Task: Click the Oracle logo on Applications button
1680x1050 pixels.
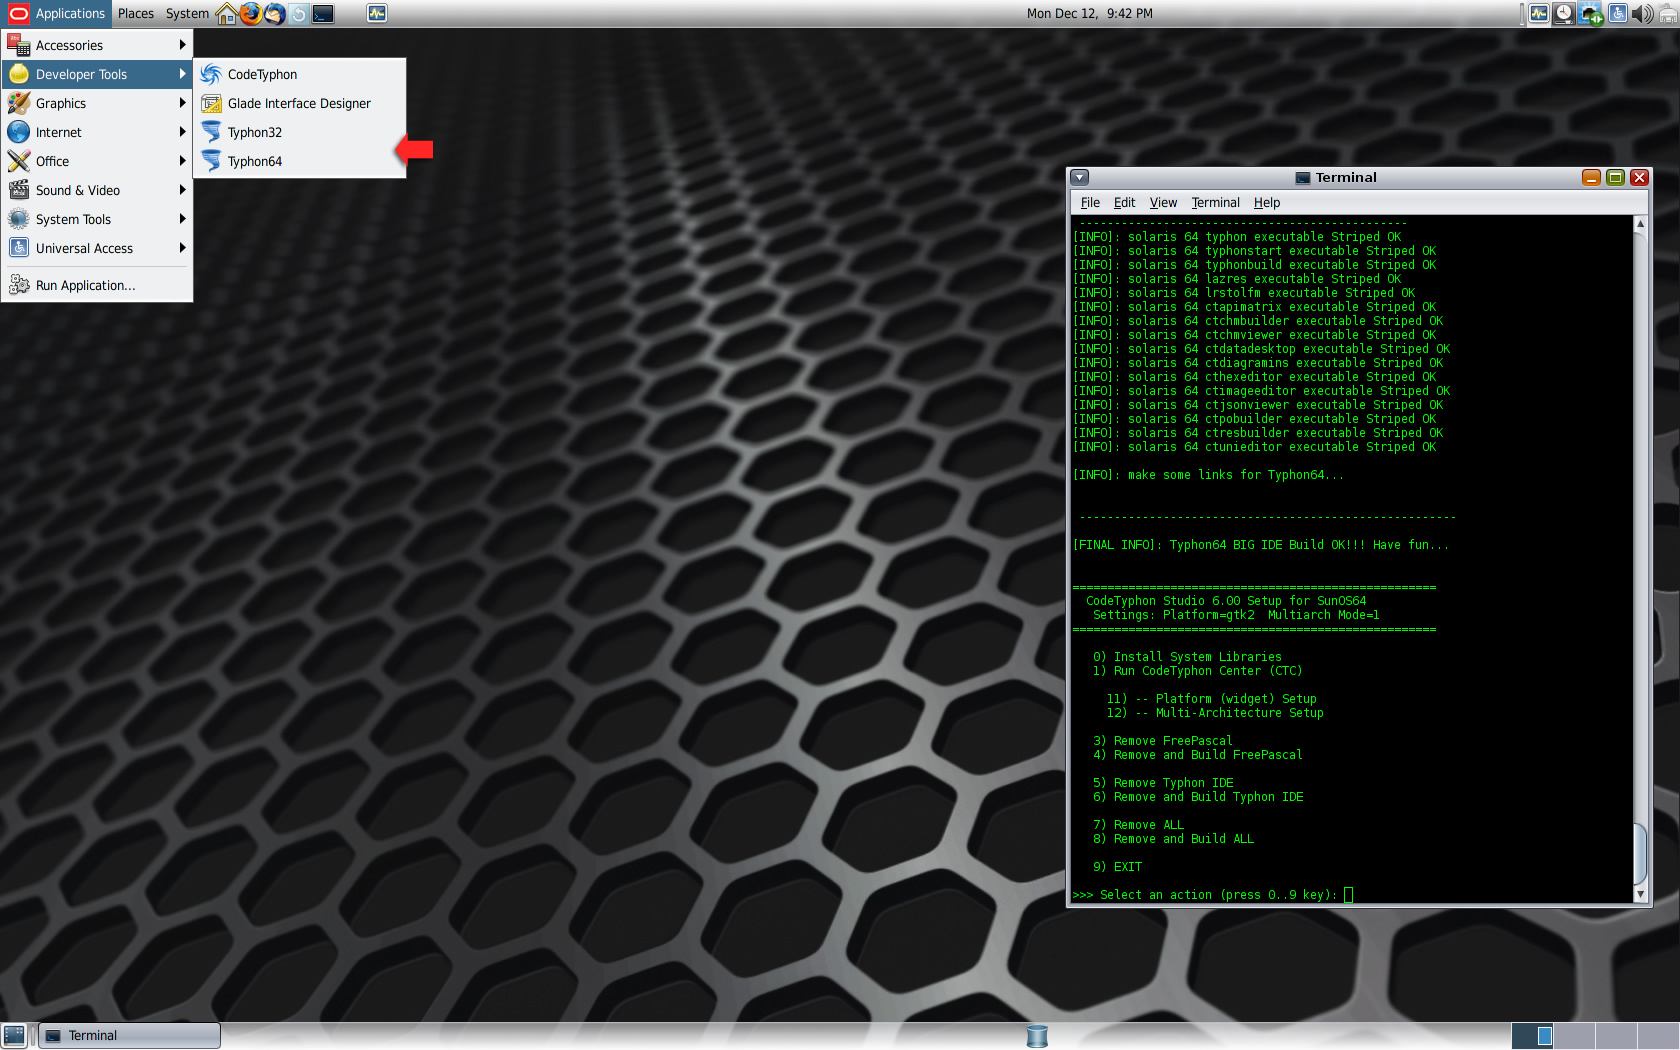Action: tap(19, 13)
